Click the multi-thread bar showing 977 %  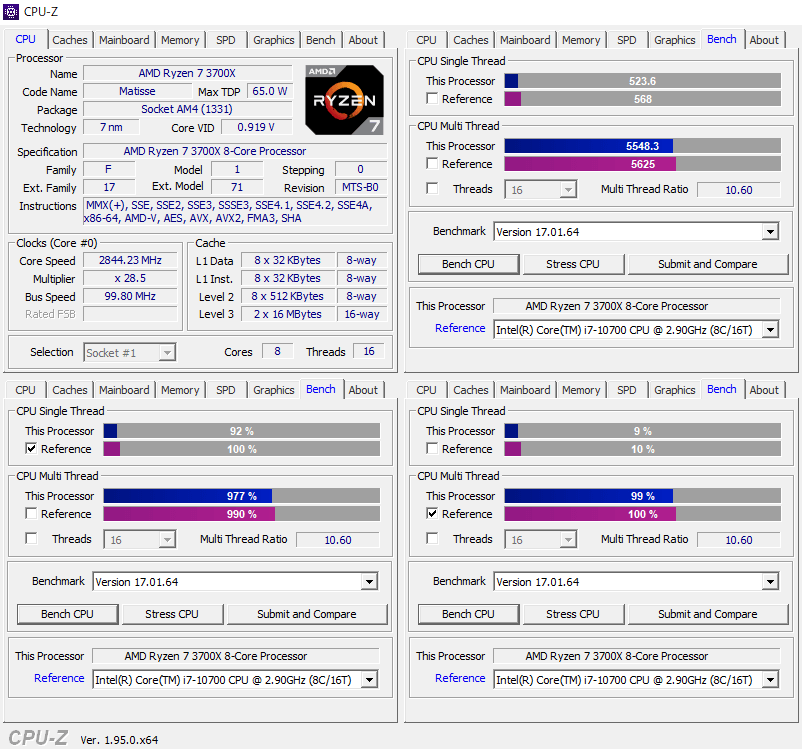(241, 496)
